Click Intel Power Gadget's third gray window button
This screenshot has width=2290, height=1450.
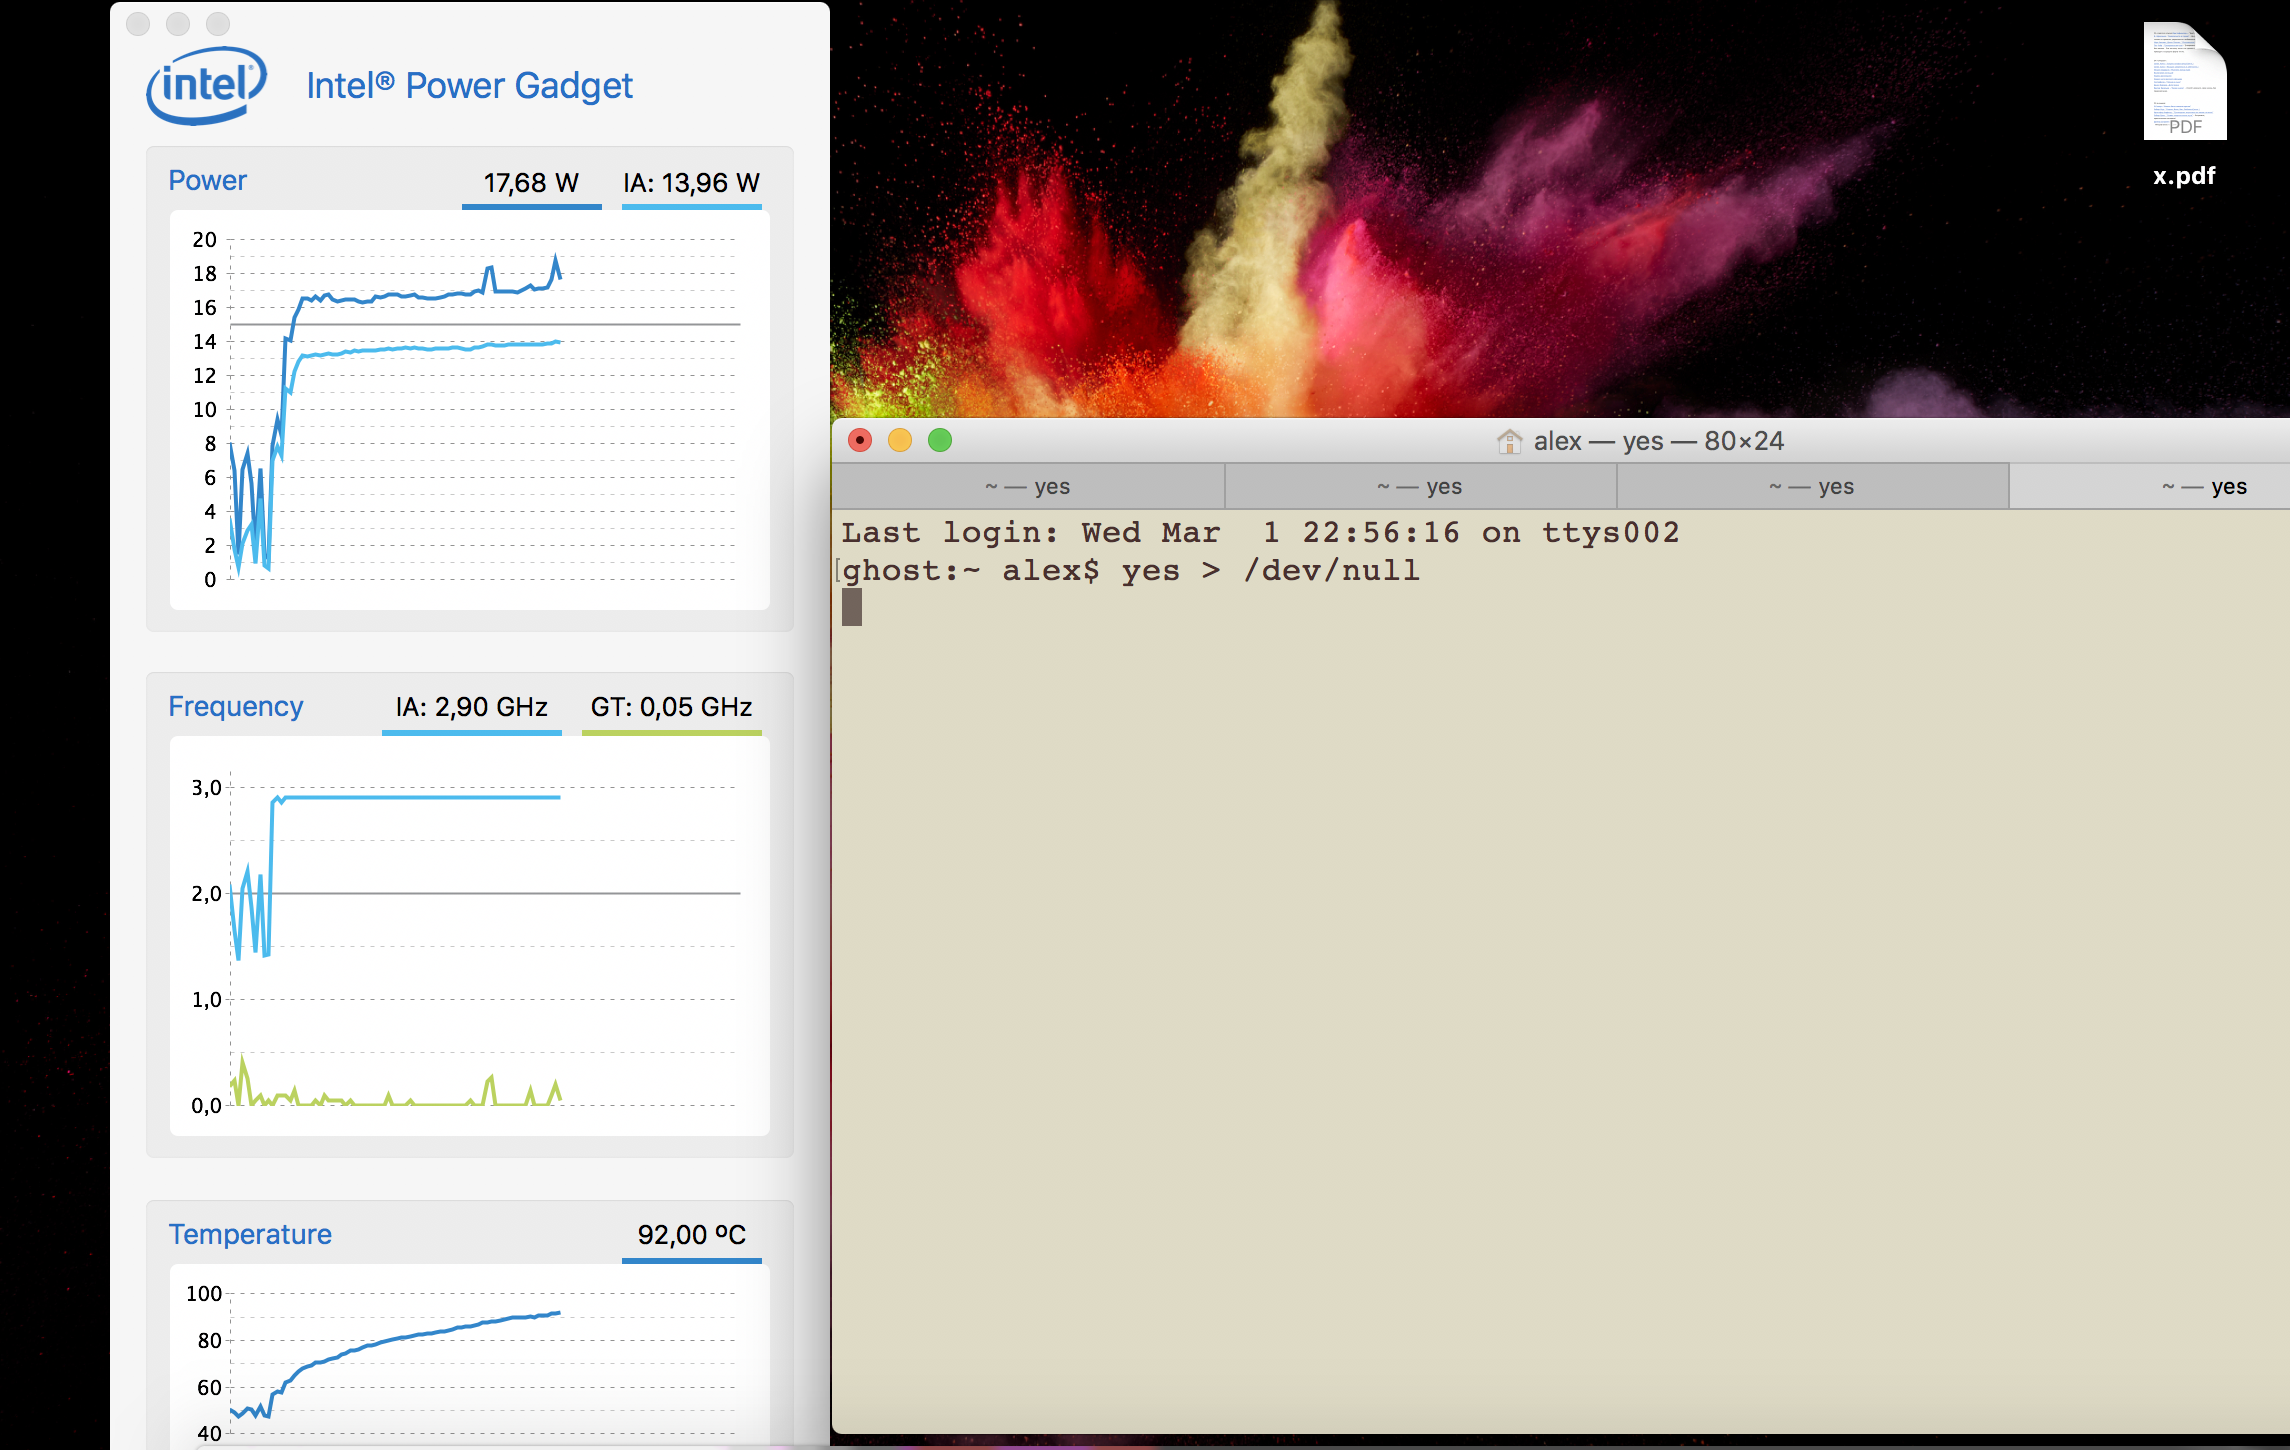pos(218,23)
